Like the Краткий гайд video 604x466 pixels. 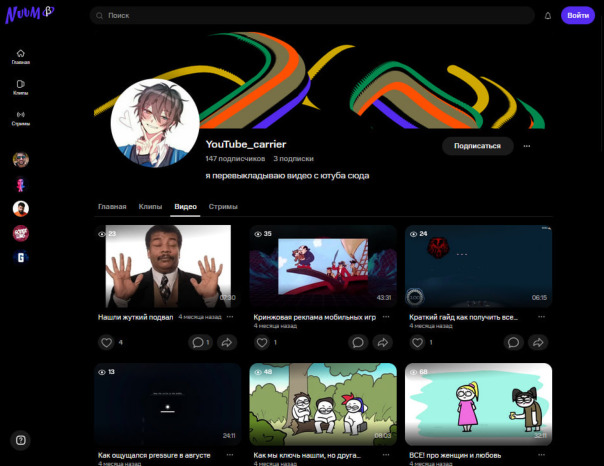(x=418, y=342)
